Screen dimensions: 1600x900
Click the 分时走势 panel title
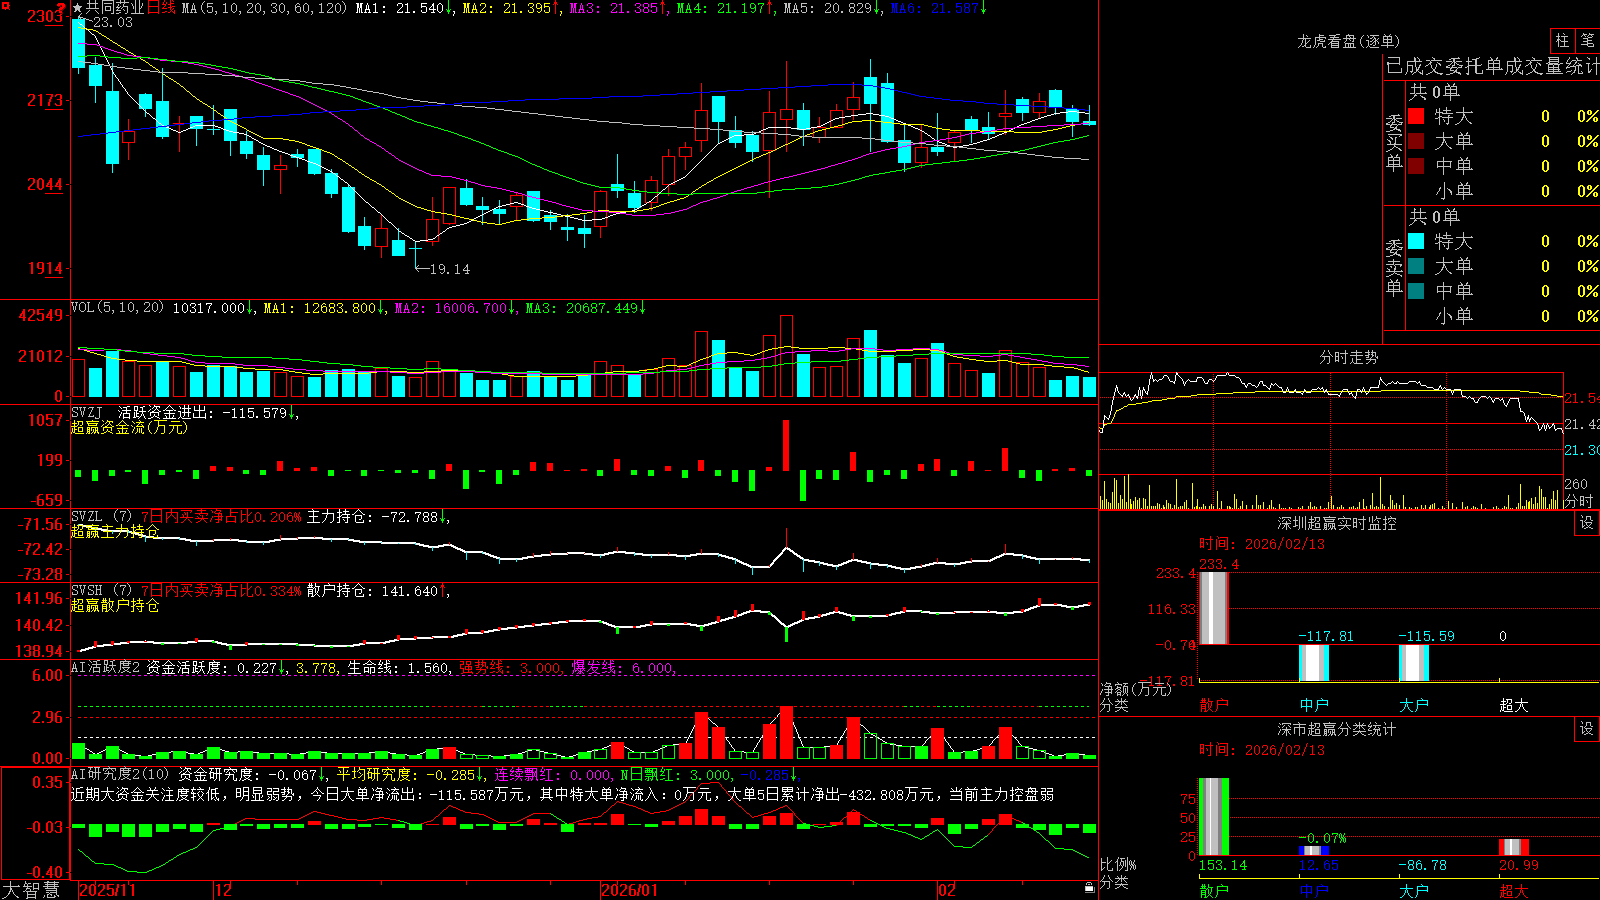point(1348,357)
